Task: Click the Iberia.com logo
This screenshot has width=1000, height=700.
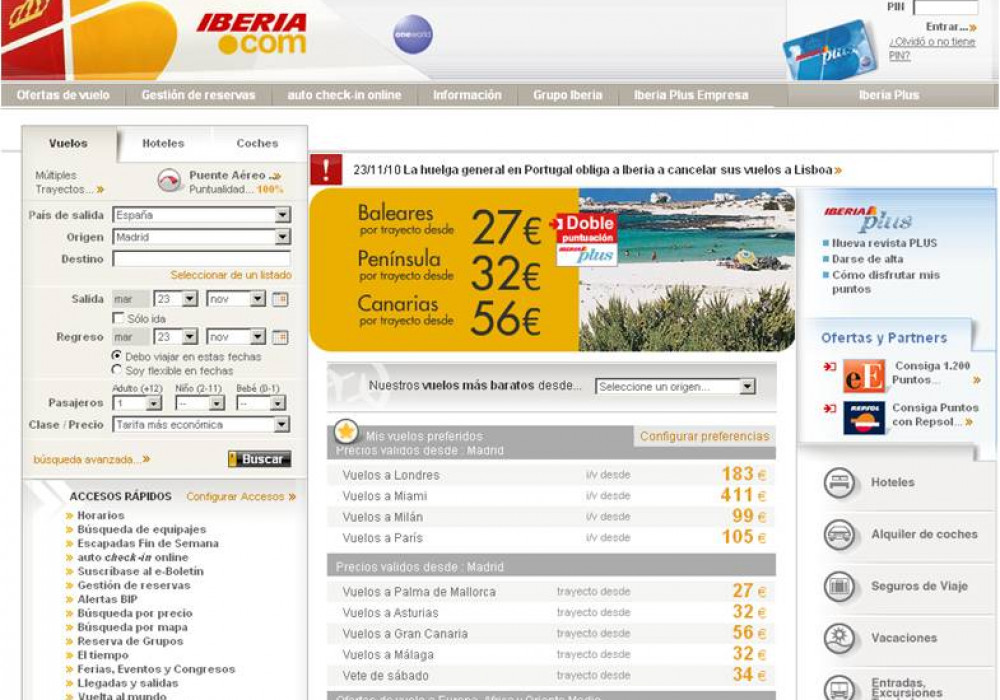Action: tap(251, 34)
